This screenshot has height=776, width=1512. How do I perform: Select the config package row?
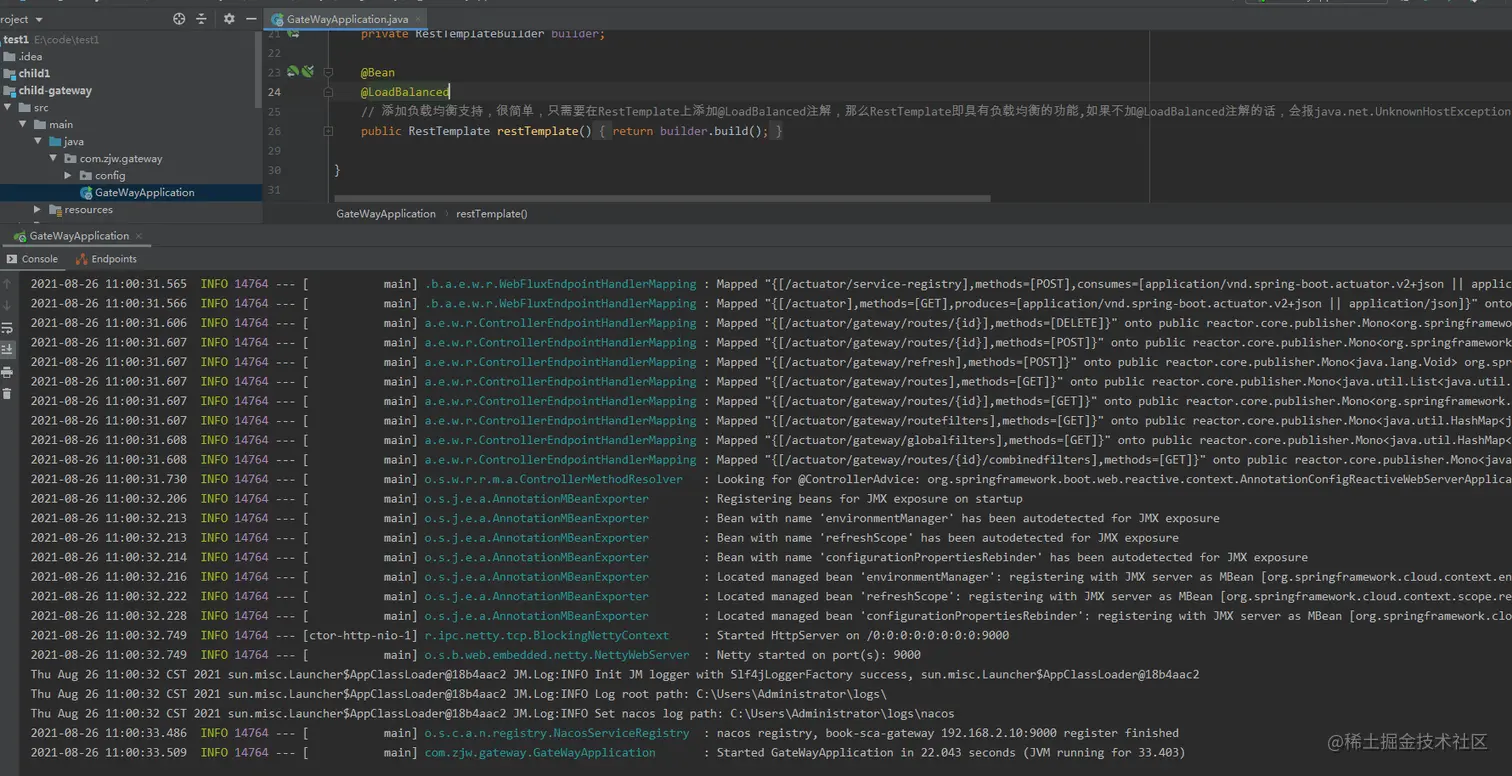point(131,175)
